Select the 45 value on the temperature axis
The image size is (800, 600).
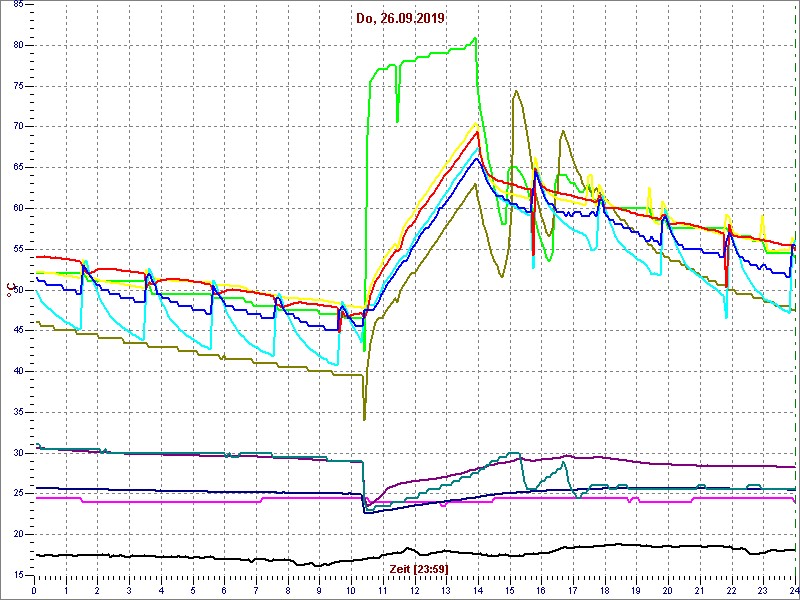coord(17,331)
